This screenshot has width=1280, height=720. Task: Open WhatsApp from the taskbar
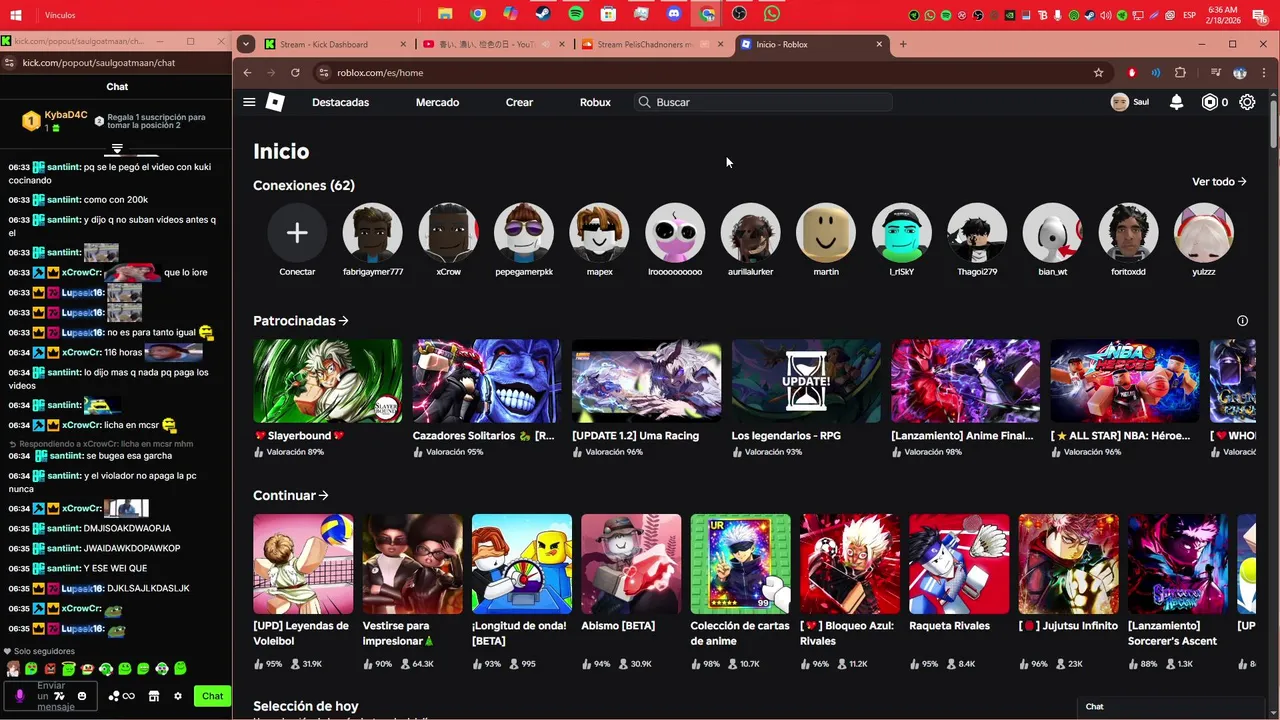click(x=772, y=14)
